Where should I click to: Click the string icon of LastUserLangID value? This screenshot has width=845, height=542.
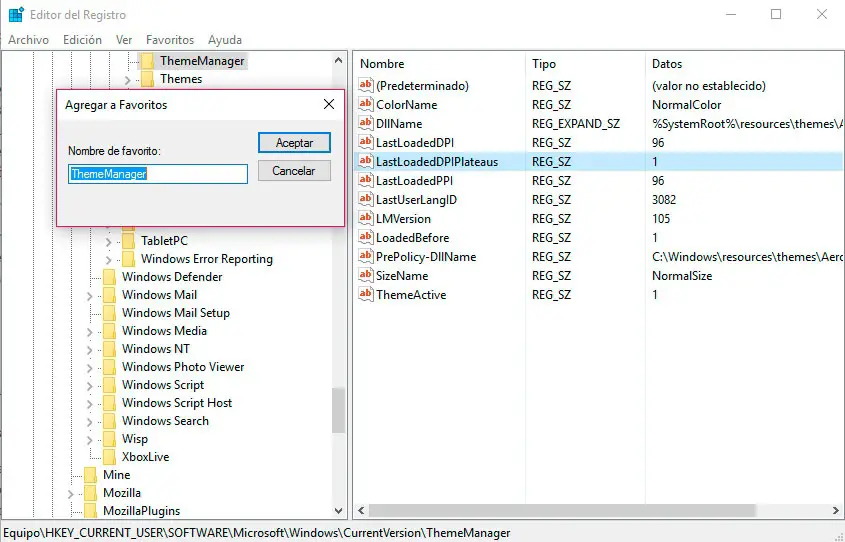366,199
